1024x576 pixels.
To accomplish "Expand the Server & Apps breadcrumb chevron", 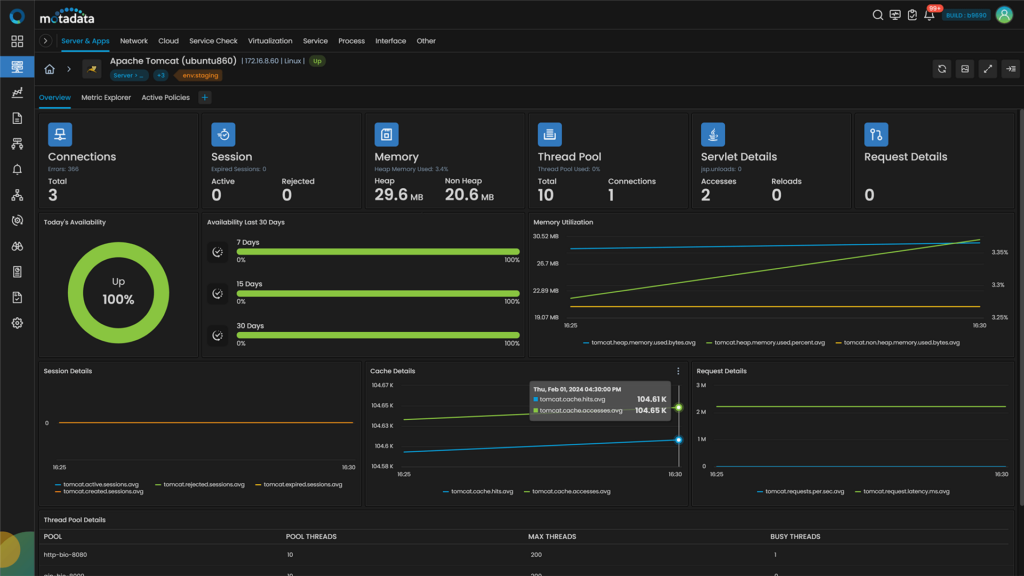I will [x=44, y=41].
